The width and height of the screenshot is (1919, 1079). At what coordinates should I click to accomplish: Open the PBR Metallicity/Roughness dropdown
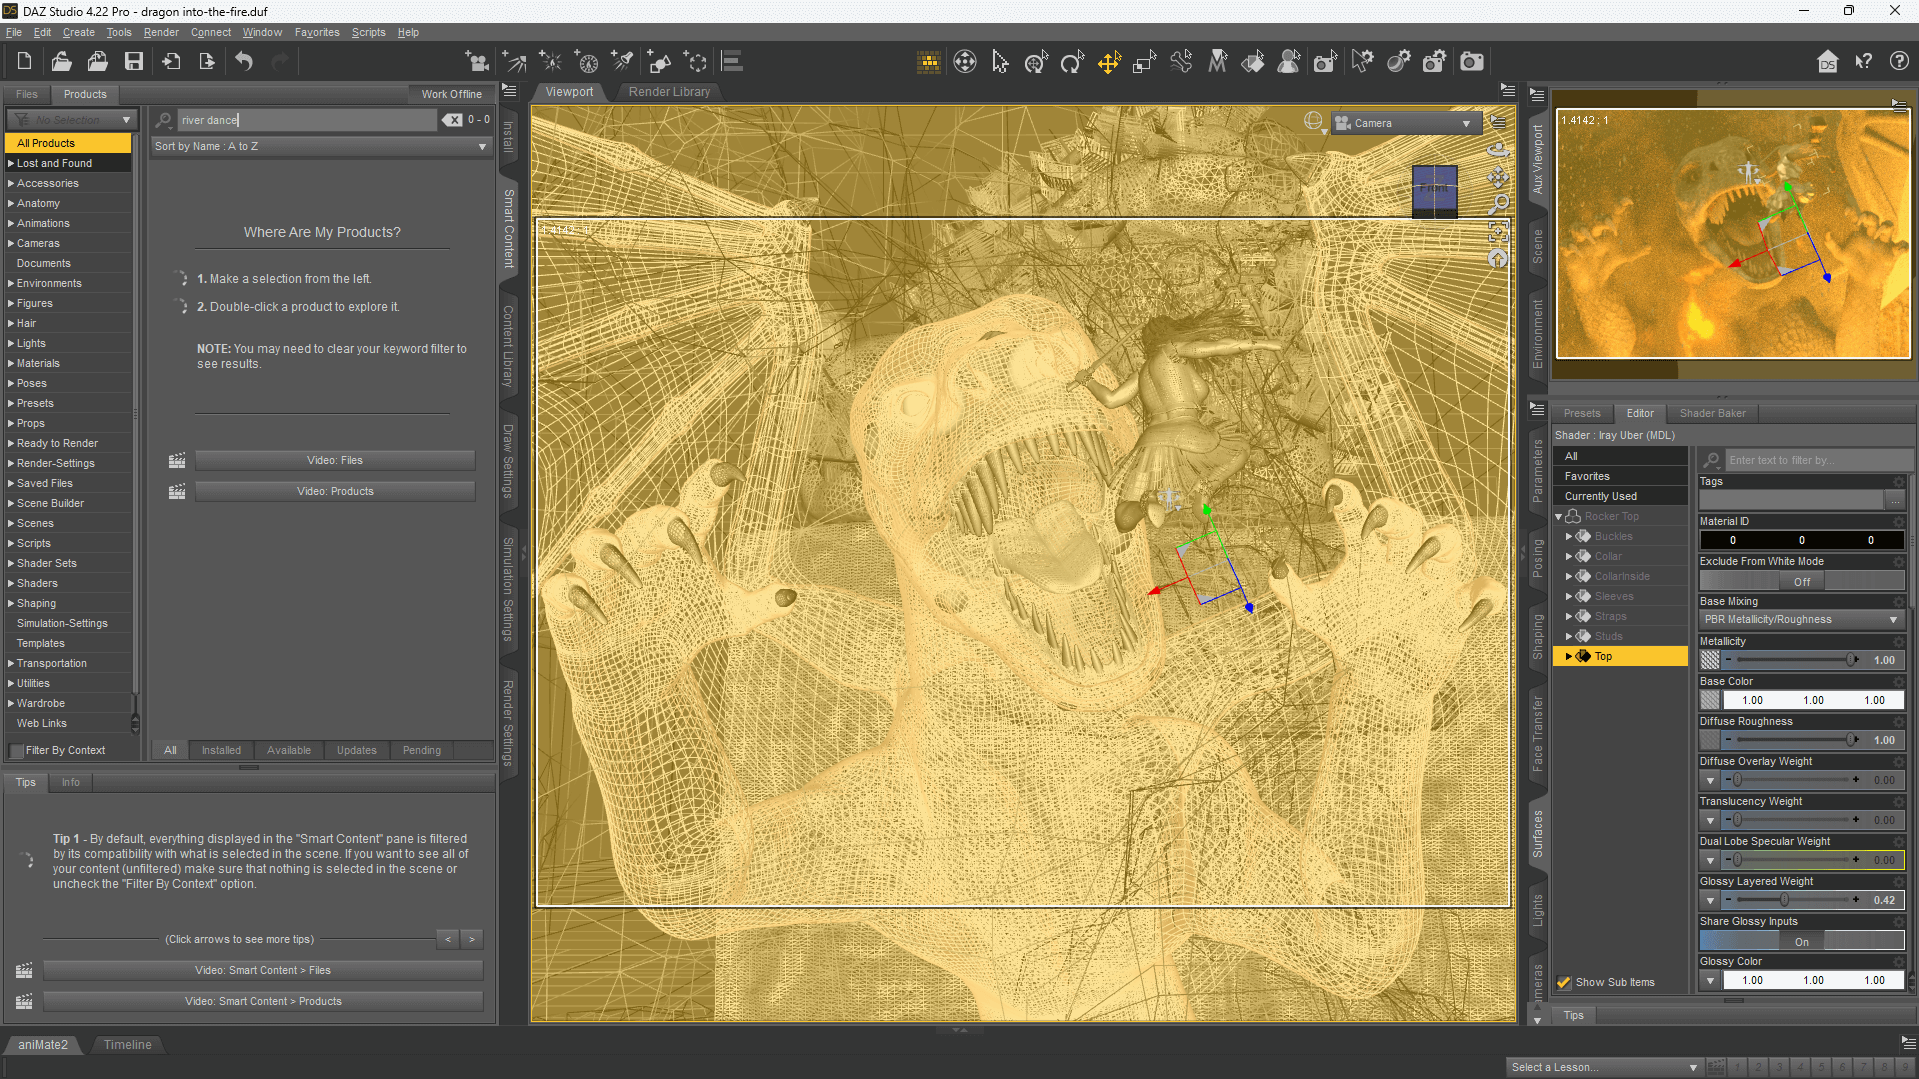coord(1801,620)
